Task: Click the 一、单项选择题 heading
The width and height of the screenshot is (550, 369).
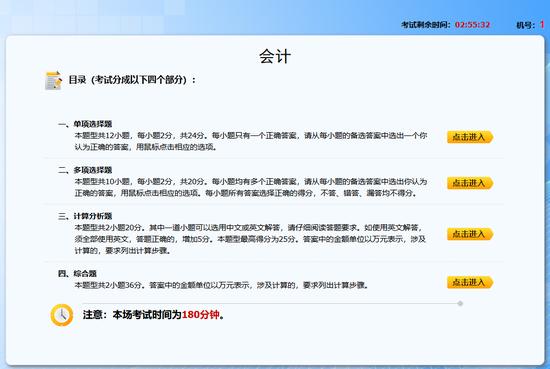Action: coord(85,124)
